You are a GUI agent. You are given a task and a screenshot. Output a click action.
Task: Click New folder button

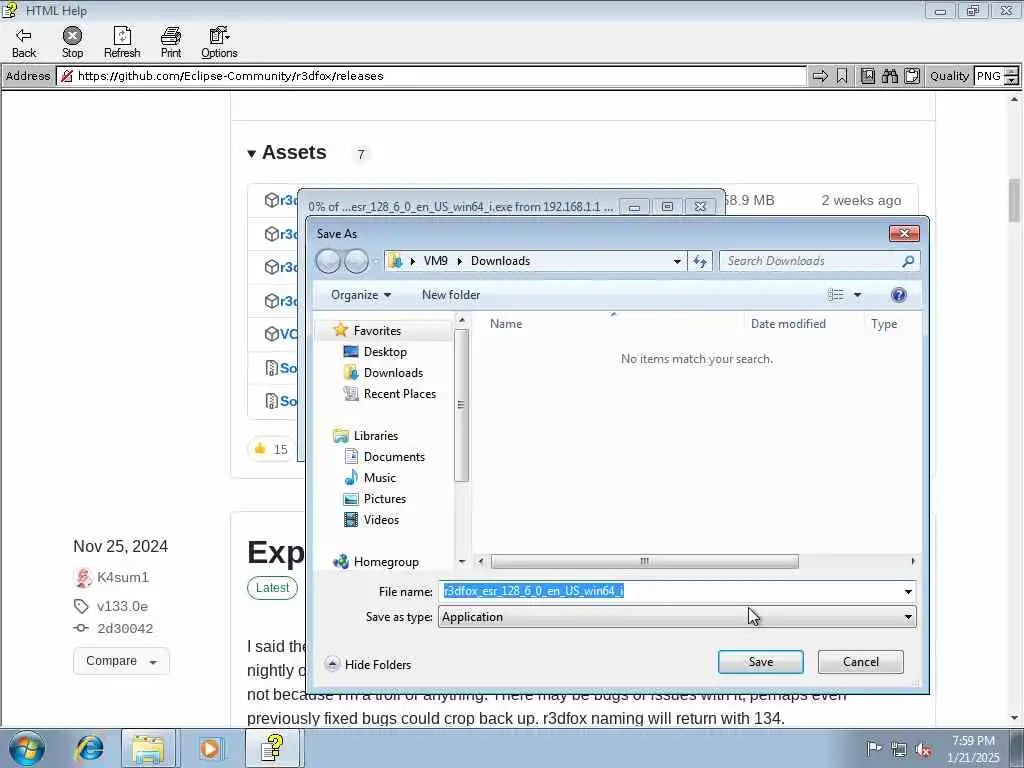(x=451, y=295)
